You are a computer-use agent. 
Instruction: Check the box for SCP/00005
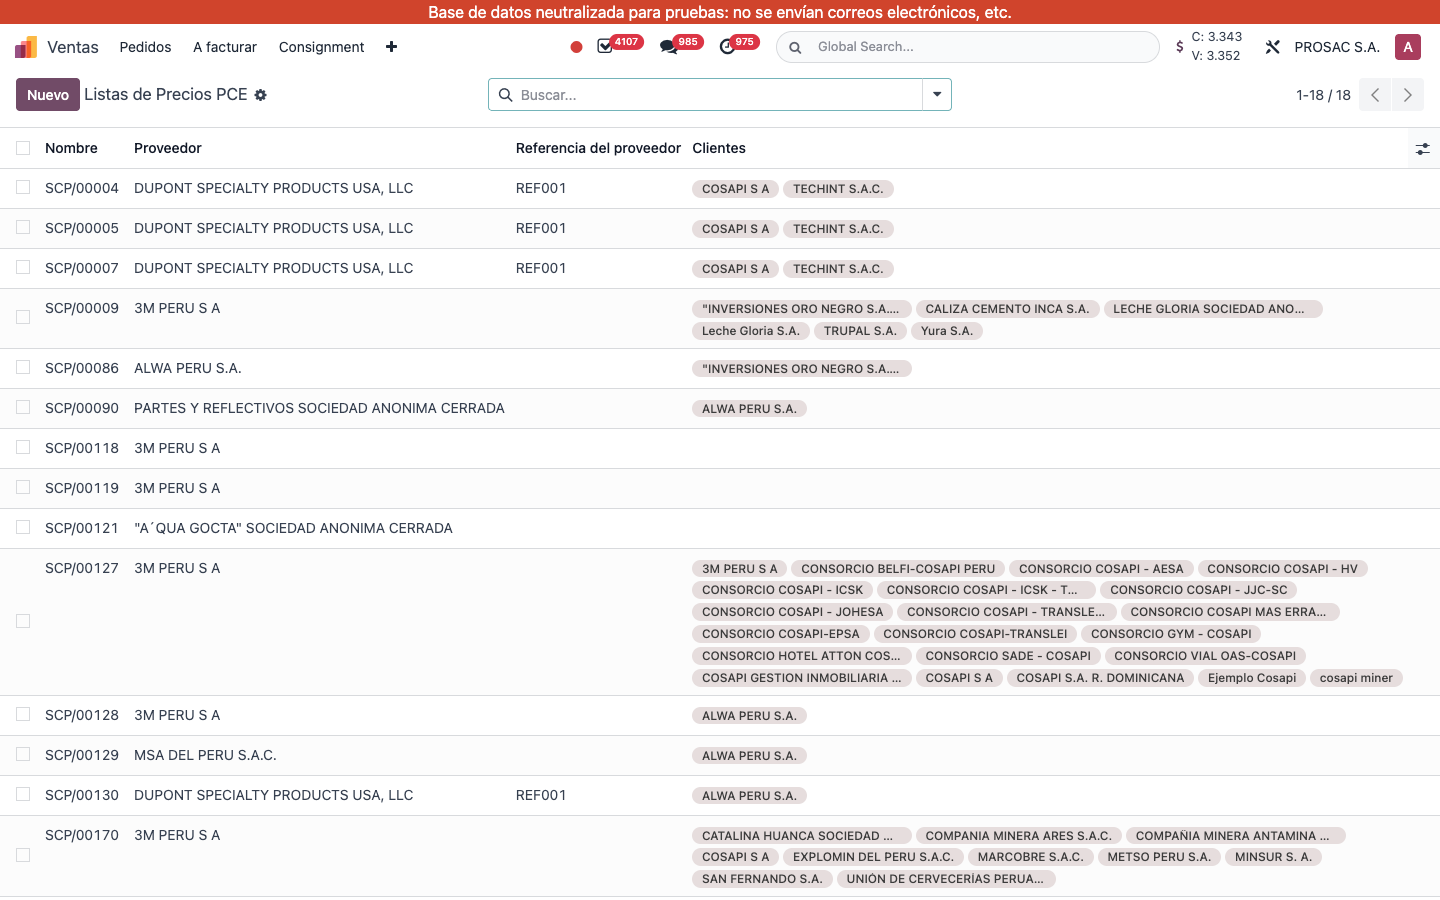pos(23,228)
